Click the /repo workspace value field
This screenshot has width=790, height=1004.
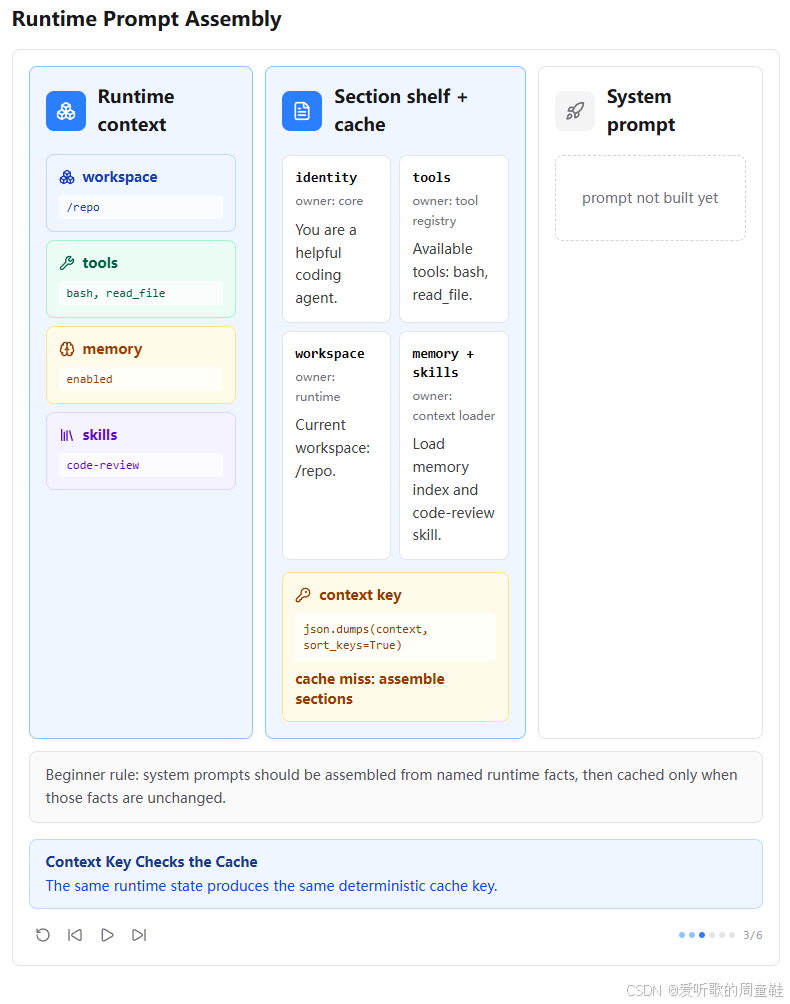pyautogui.click(x=141, y=207)
